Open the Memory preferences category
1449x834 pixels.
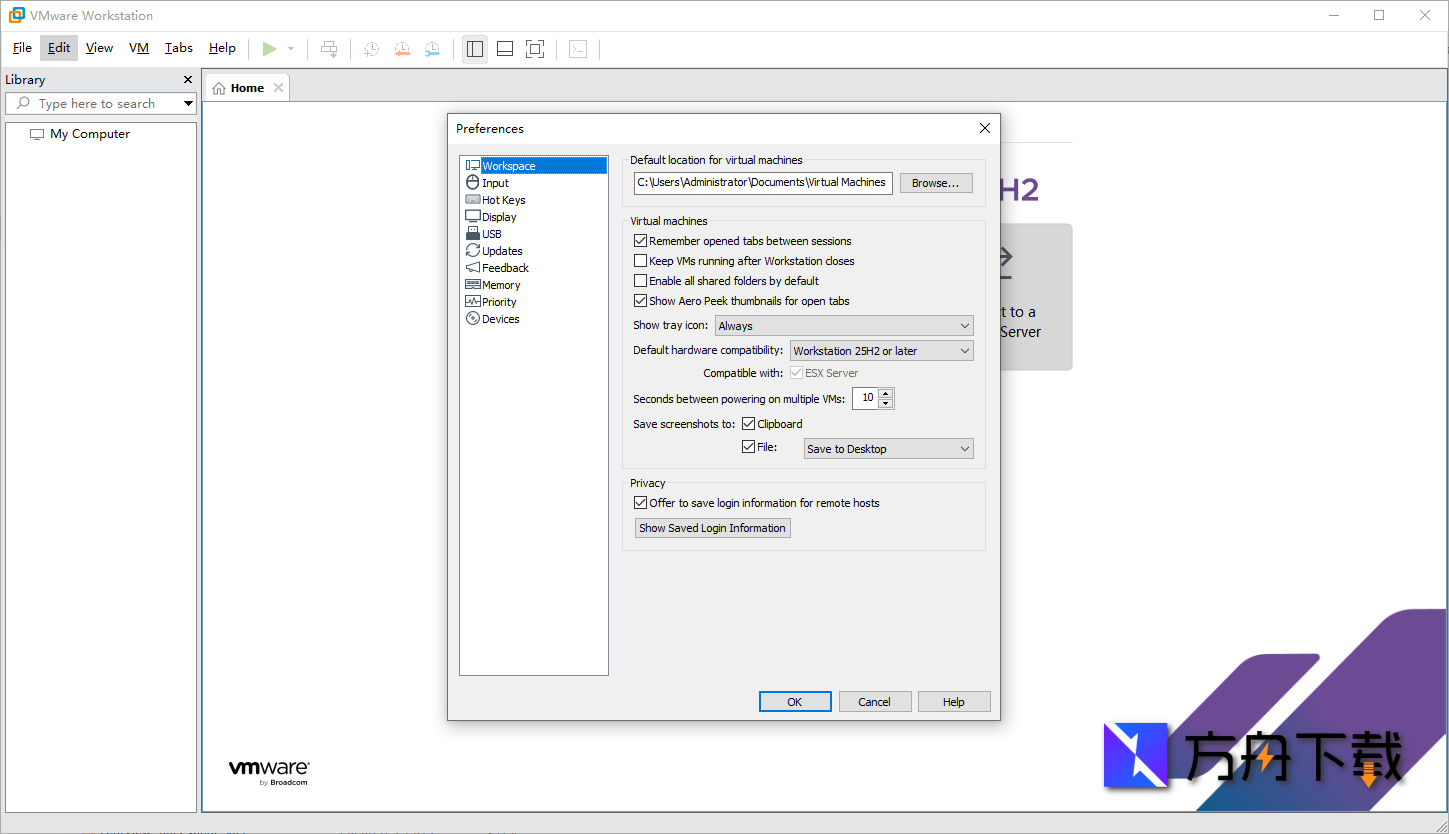(x=500, y=284)
